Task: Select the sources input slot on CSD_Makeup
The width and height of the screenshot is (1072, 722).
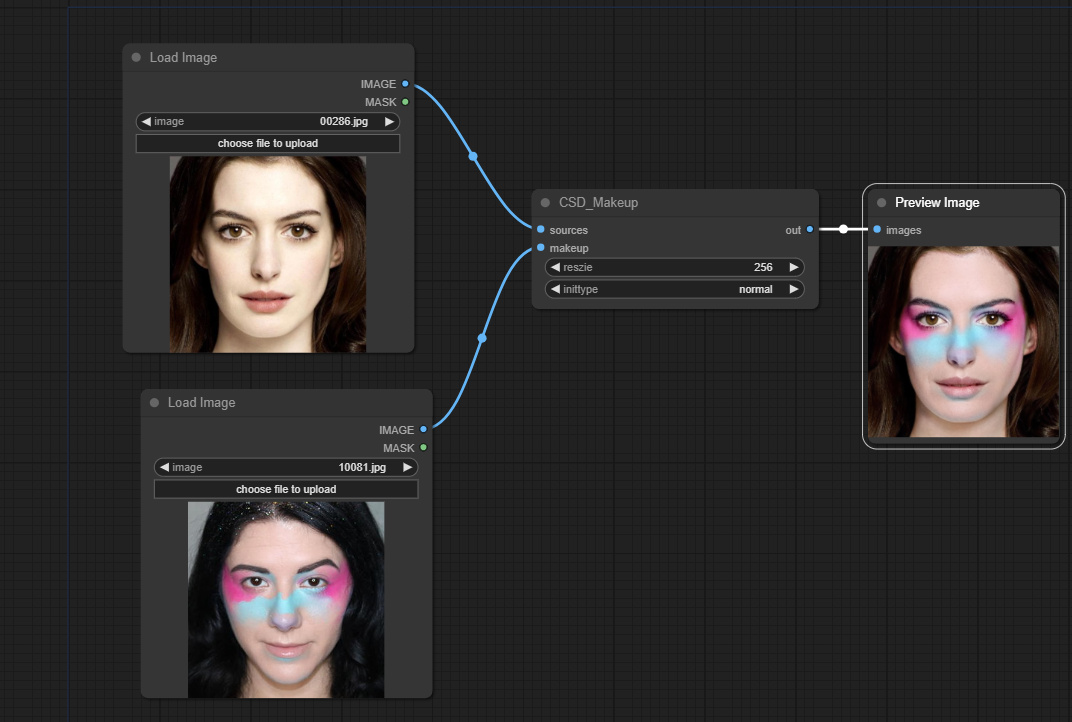Action: click(x=539, y=230)
